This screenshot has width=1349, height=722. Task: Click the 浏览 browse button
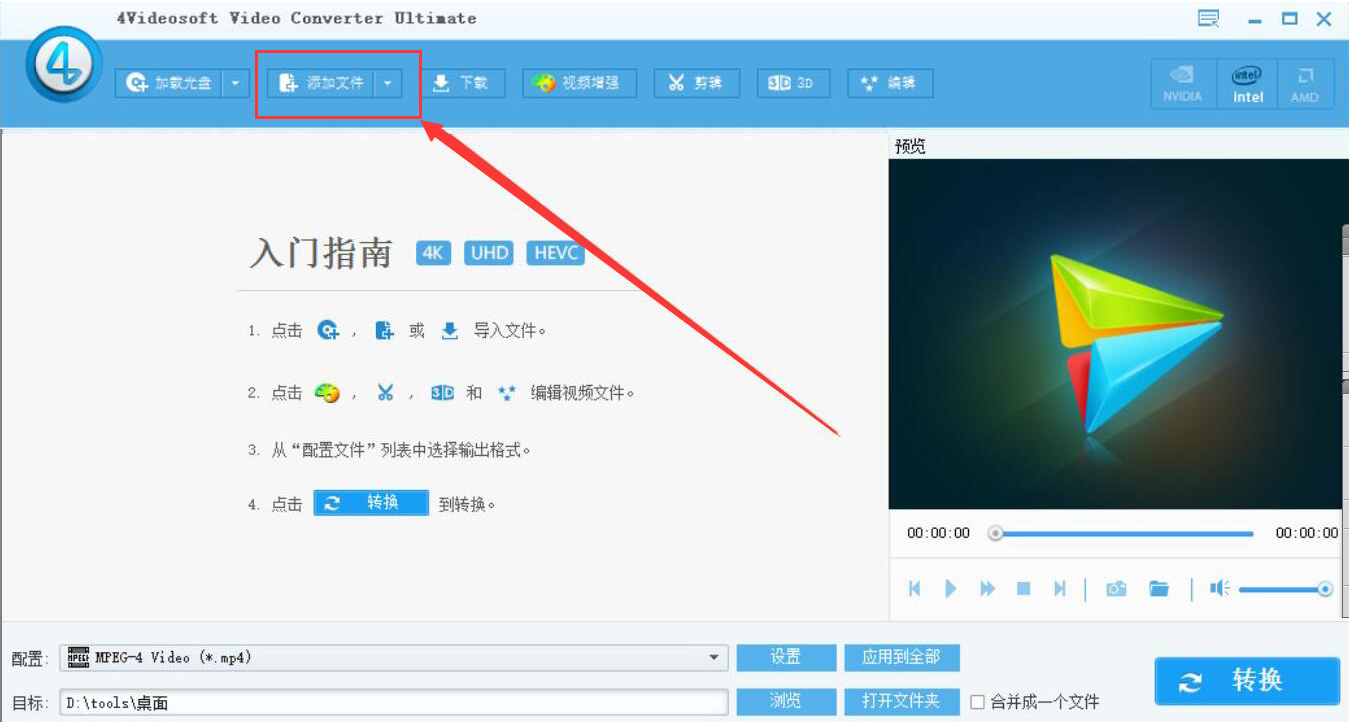click(x=785, y=702)
